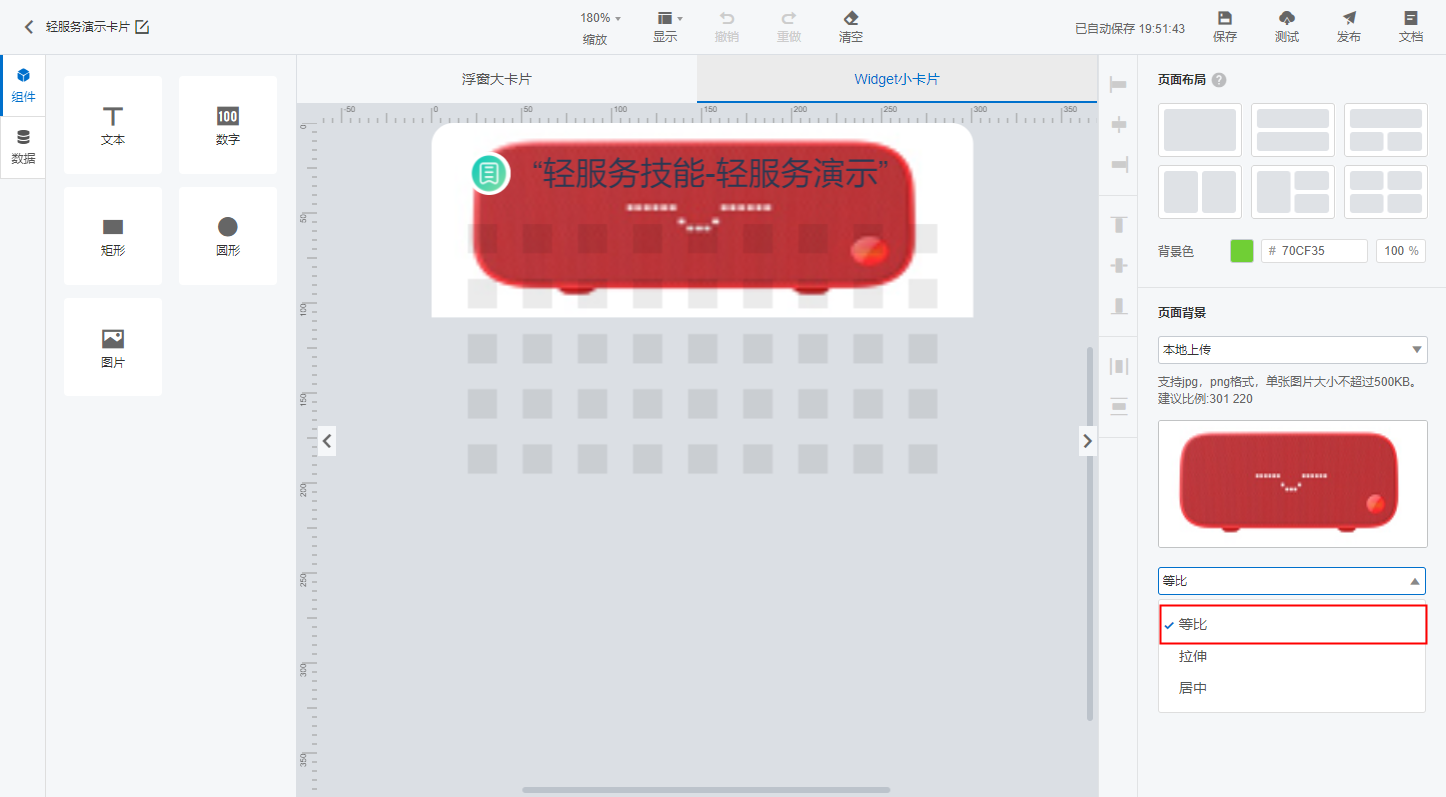The height and width of the screenshot is (797, 1446).
Task: Click distribute vertically icon
Action: 1119,406
